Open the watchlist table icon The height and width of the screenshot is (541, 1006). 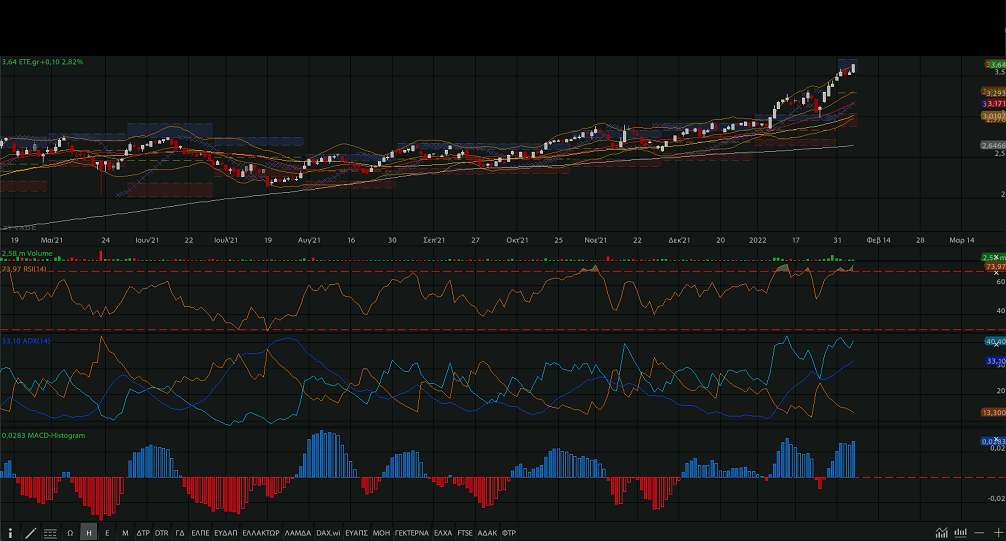point(50,533)
